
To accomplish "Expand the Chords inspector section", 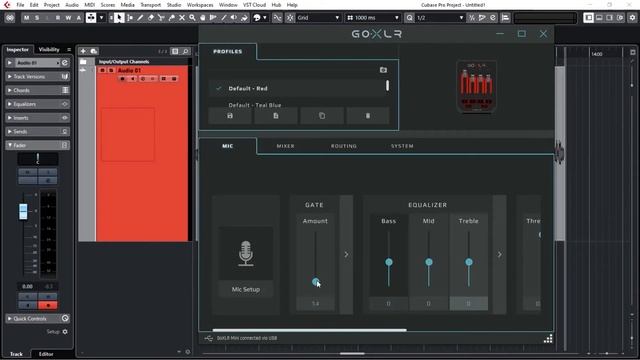I will pos(37,90).
